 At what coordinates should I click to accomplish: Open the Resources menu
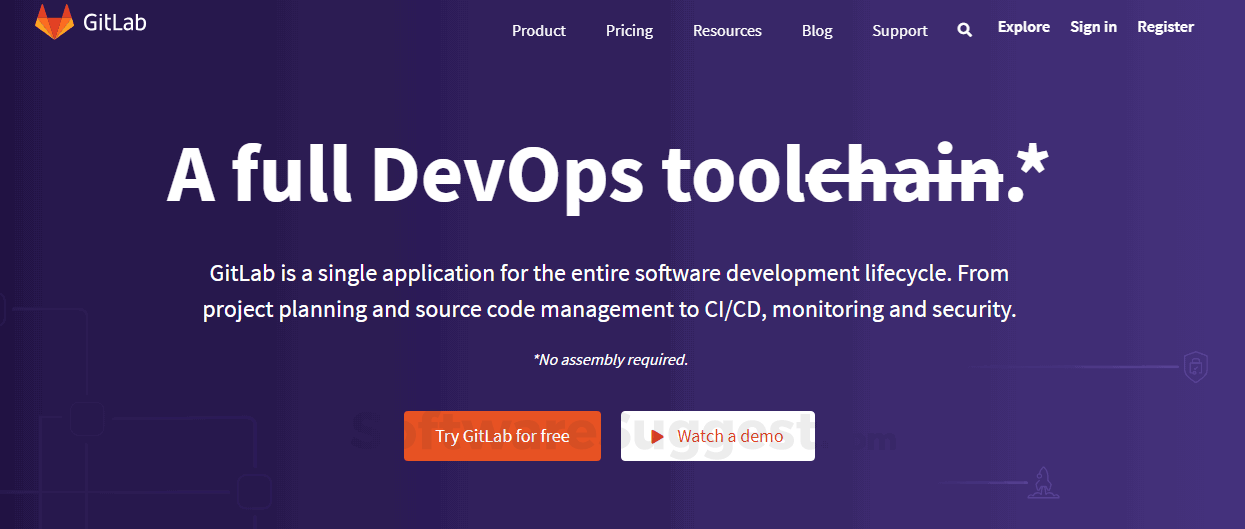727,31
